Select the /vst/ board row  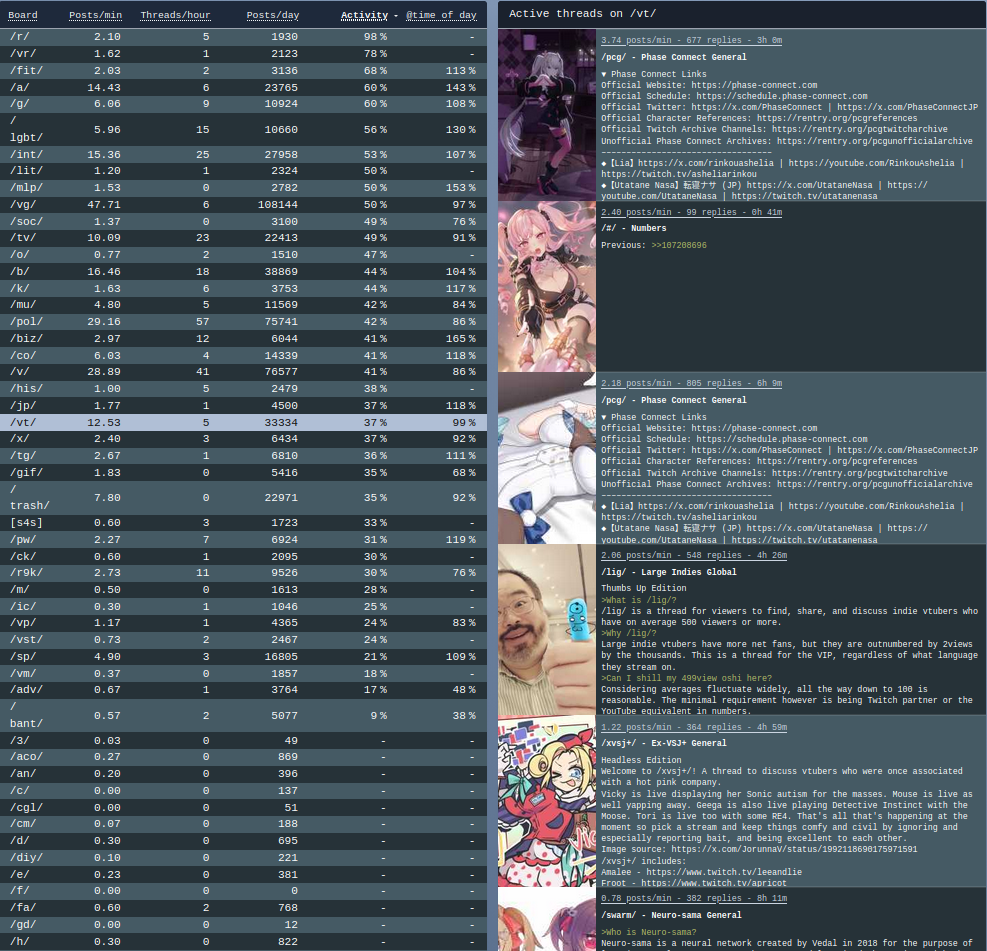tap(243, 639)
